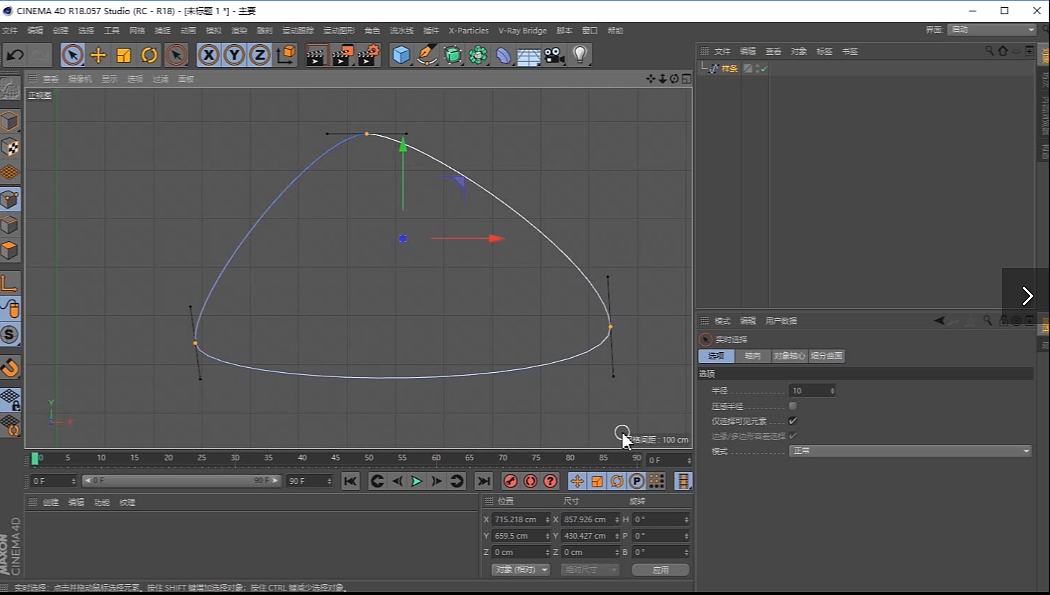Screen dimensions: 1050x595
Task: Open the blue Deformer icon
Action: tap(503, 55)
